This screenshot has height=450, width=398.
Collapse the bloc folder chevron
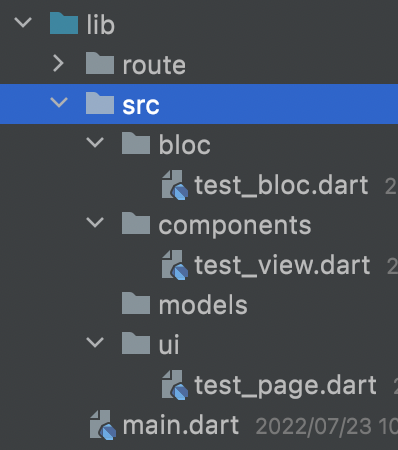point(95,143)
